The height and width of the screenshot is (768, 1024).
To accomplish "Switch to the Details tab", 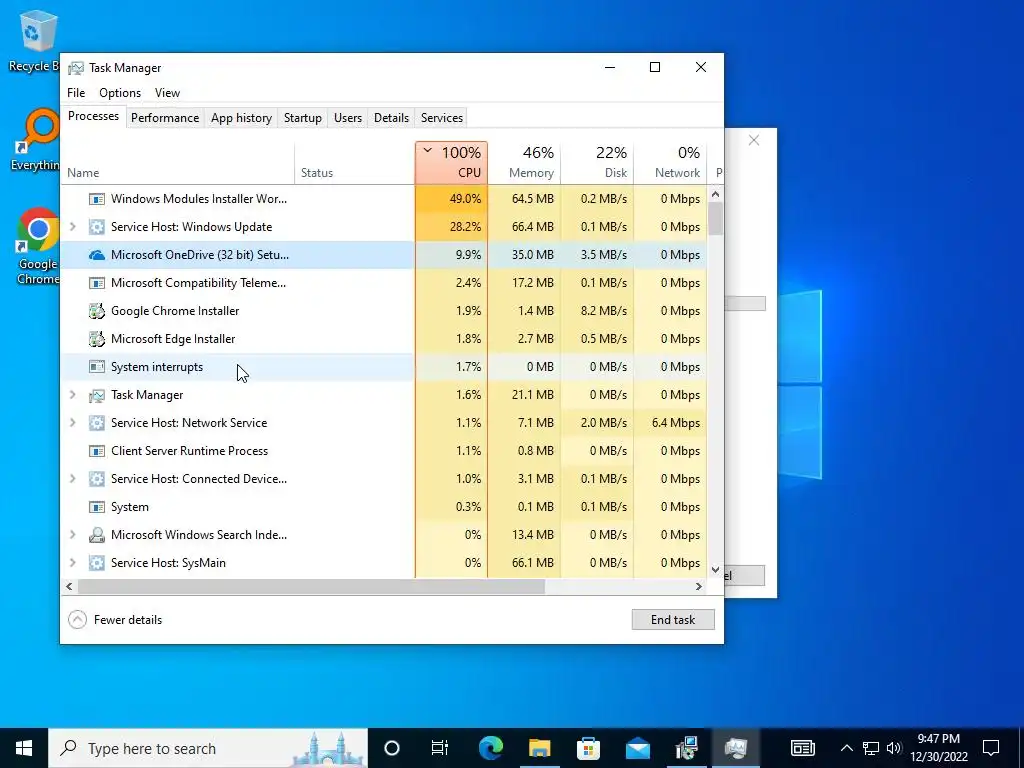I will (391, 118).
